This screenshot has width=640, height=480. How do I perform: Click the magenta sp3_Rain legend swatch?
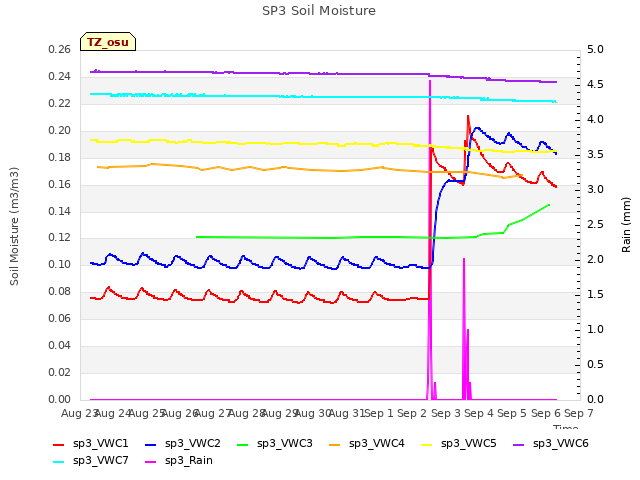(x=151, y=462)
